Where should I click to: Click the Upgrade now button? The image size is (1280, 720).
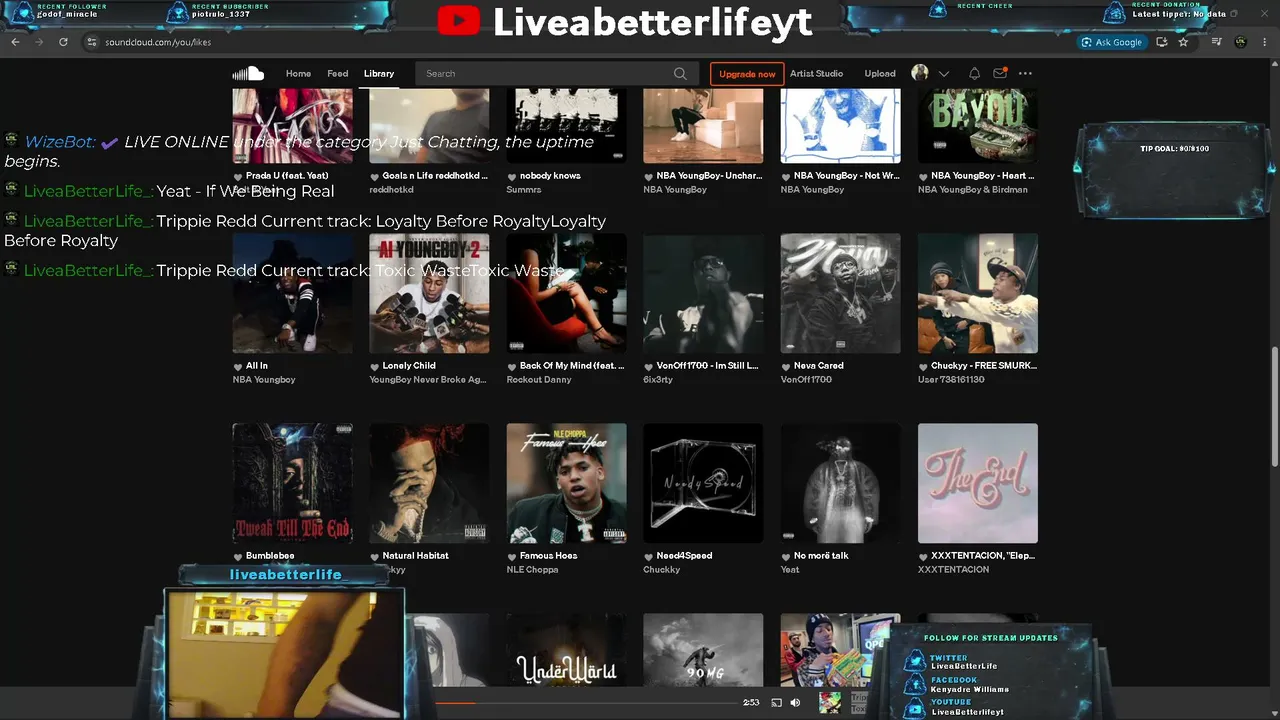747,73
